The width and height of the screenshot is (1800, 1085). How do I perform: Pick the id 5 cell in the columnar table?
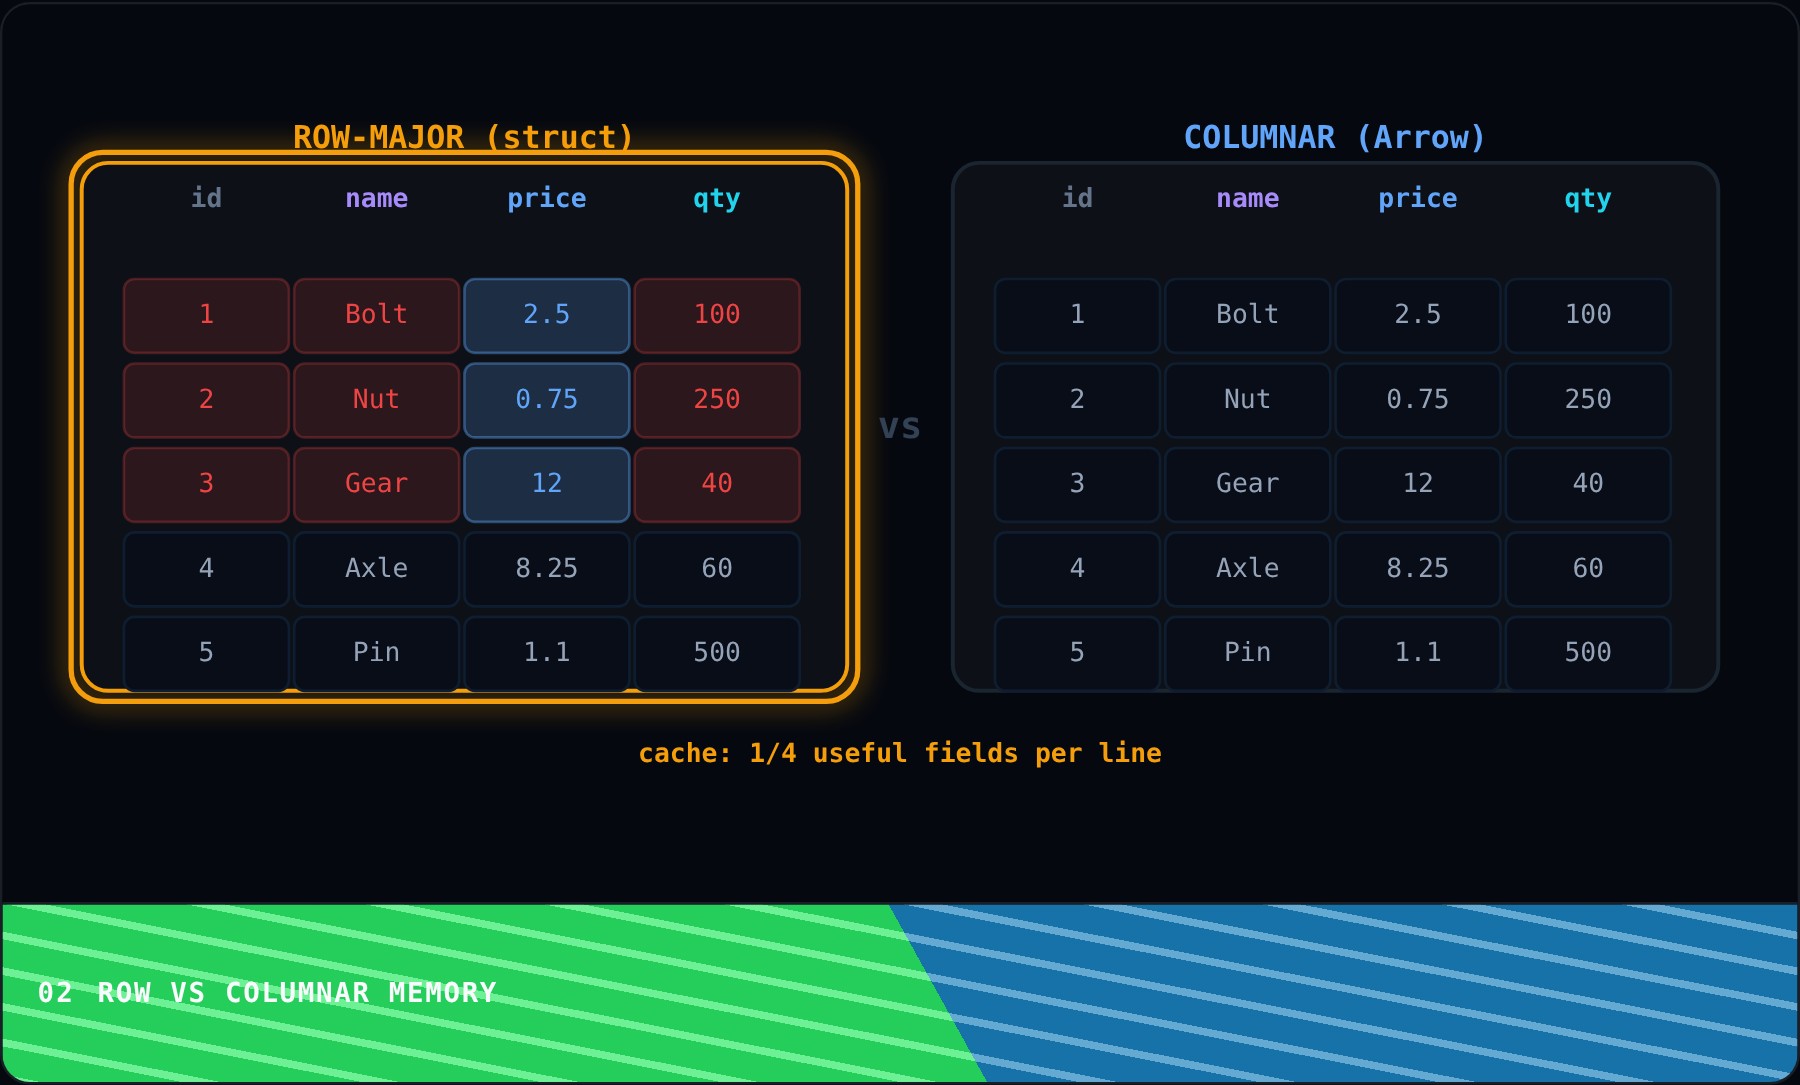pos(1077,654)
